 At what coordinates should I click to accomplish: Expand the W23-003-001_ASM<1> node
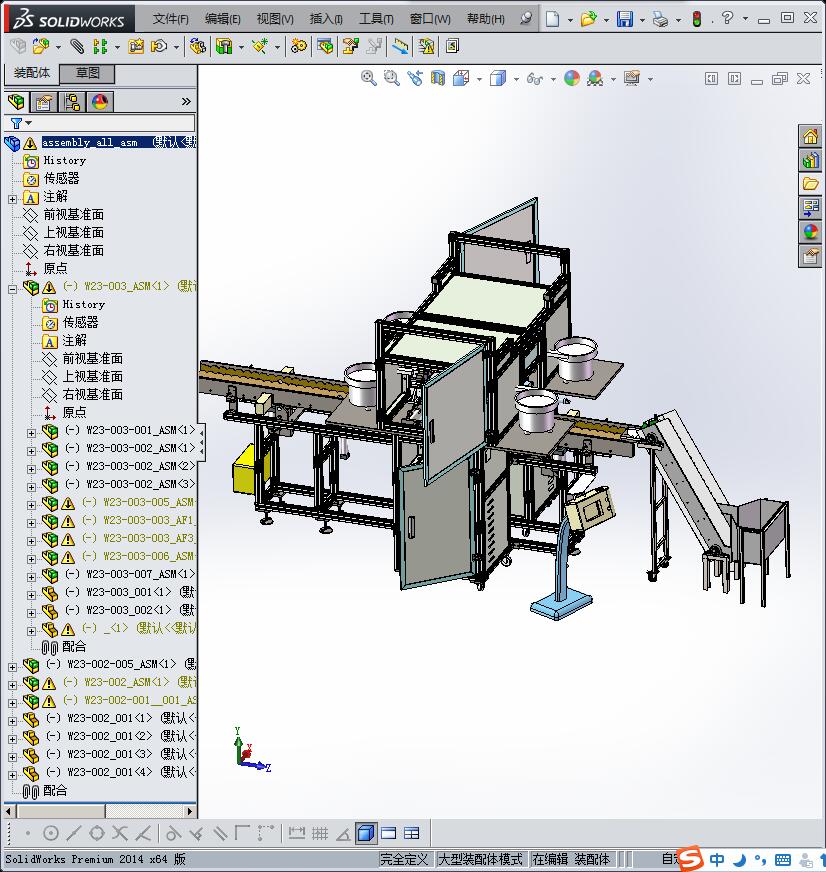point(31,433)
